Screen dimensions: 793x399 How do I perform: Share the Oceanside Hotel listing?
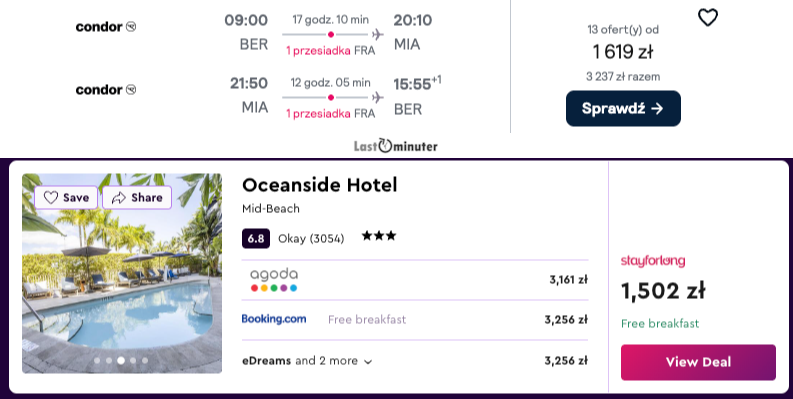tap(137, 197)
